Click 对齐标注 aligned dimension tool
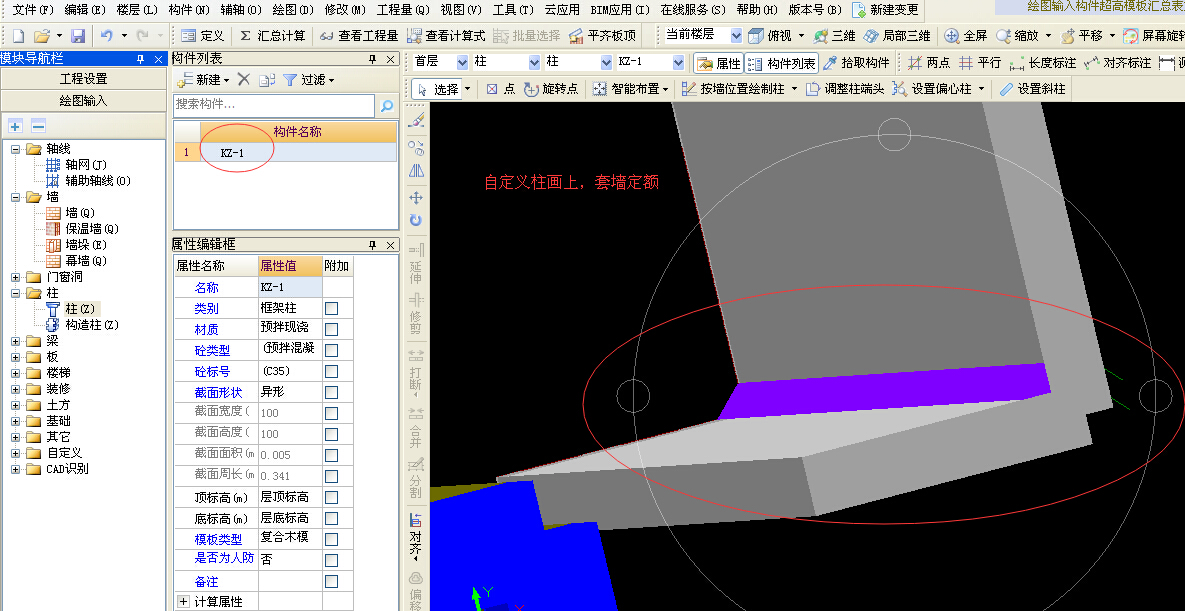 [1117, 63]
